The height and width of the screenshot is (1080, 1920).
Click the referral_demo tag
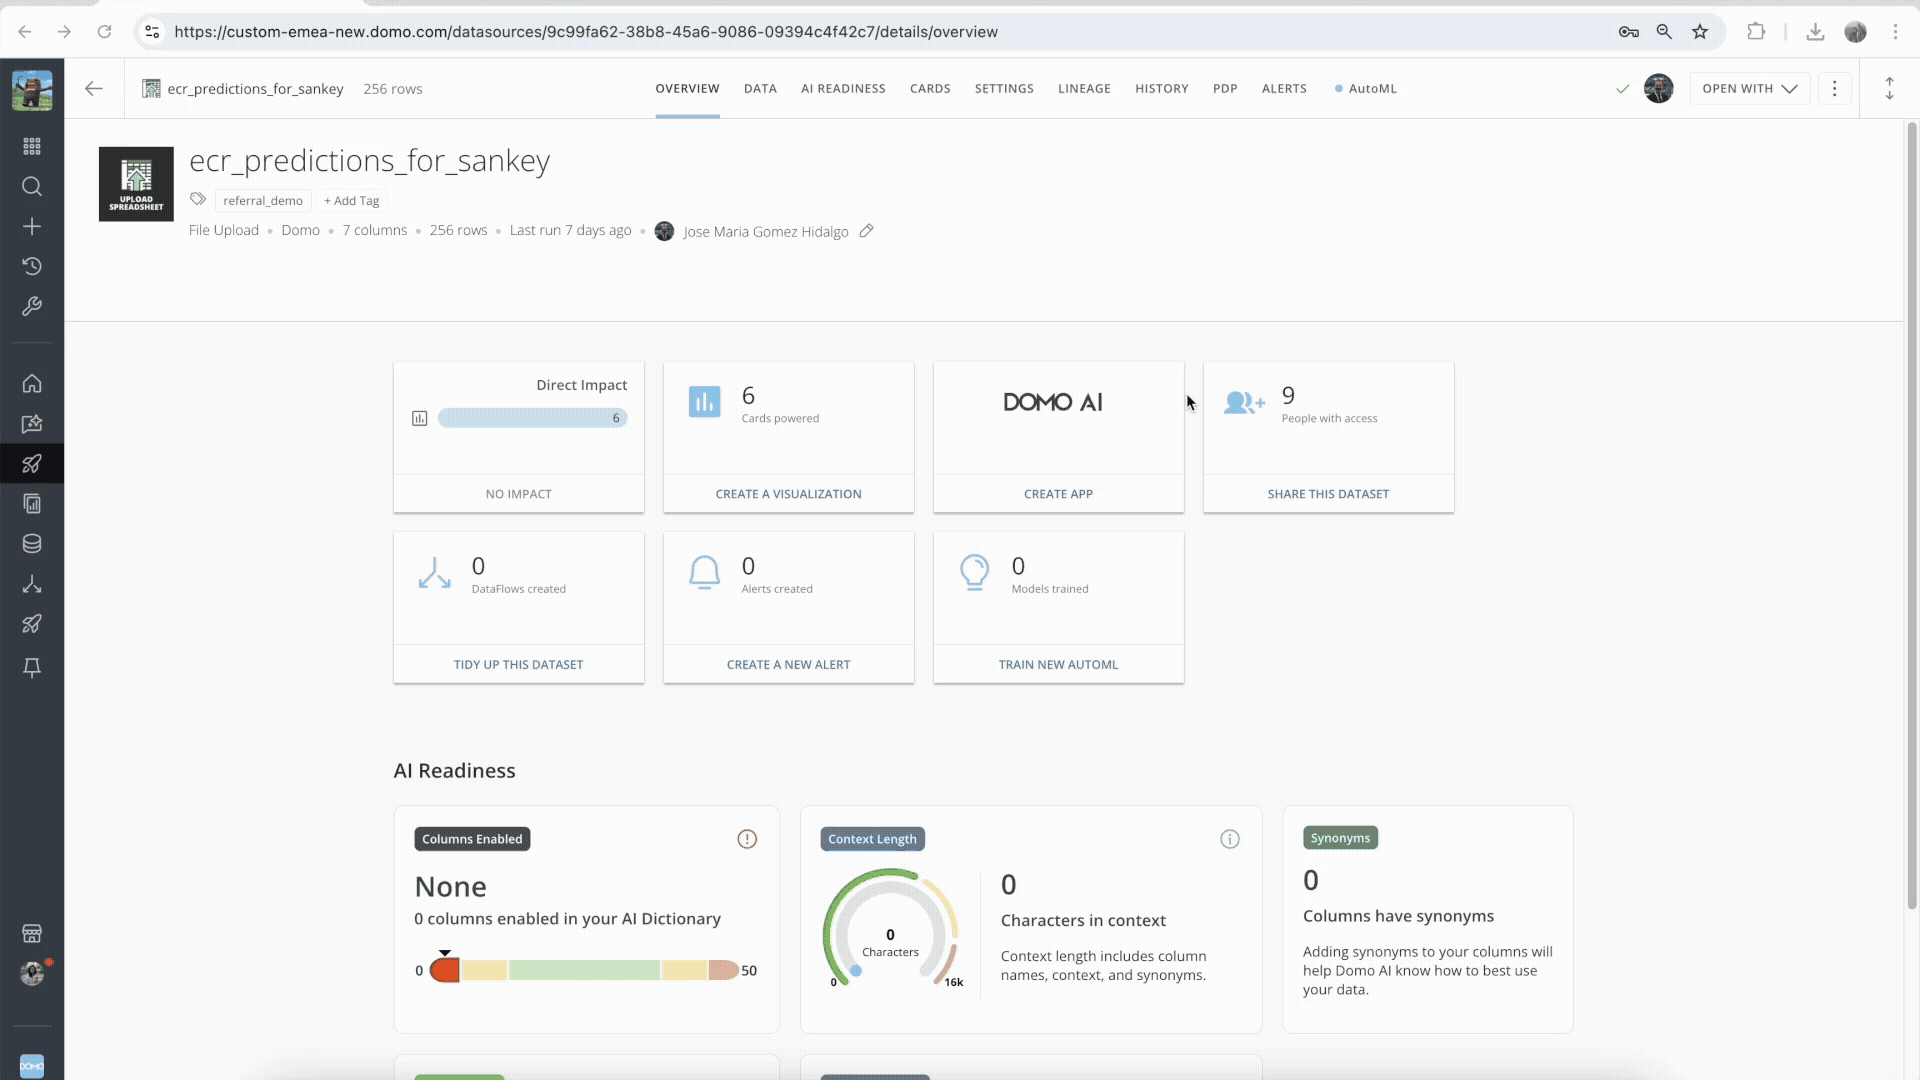[263, 201]
